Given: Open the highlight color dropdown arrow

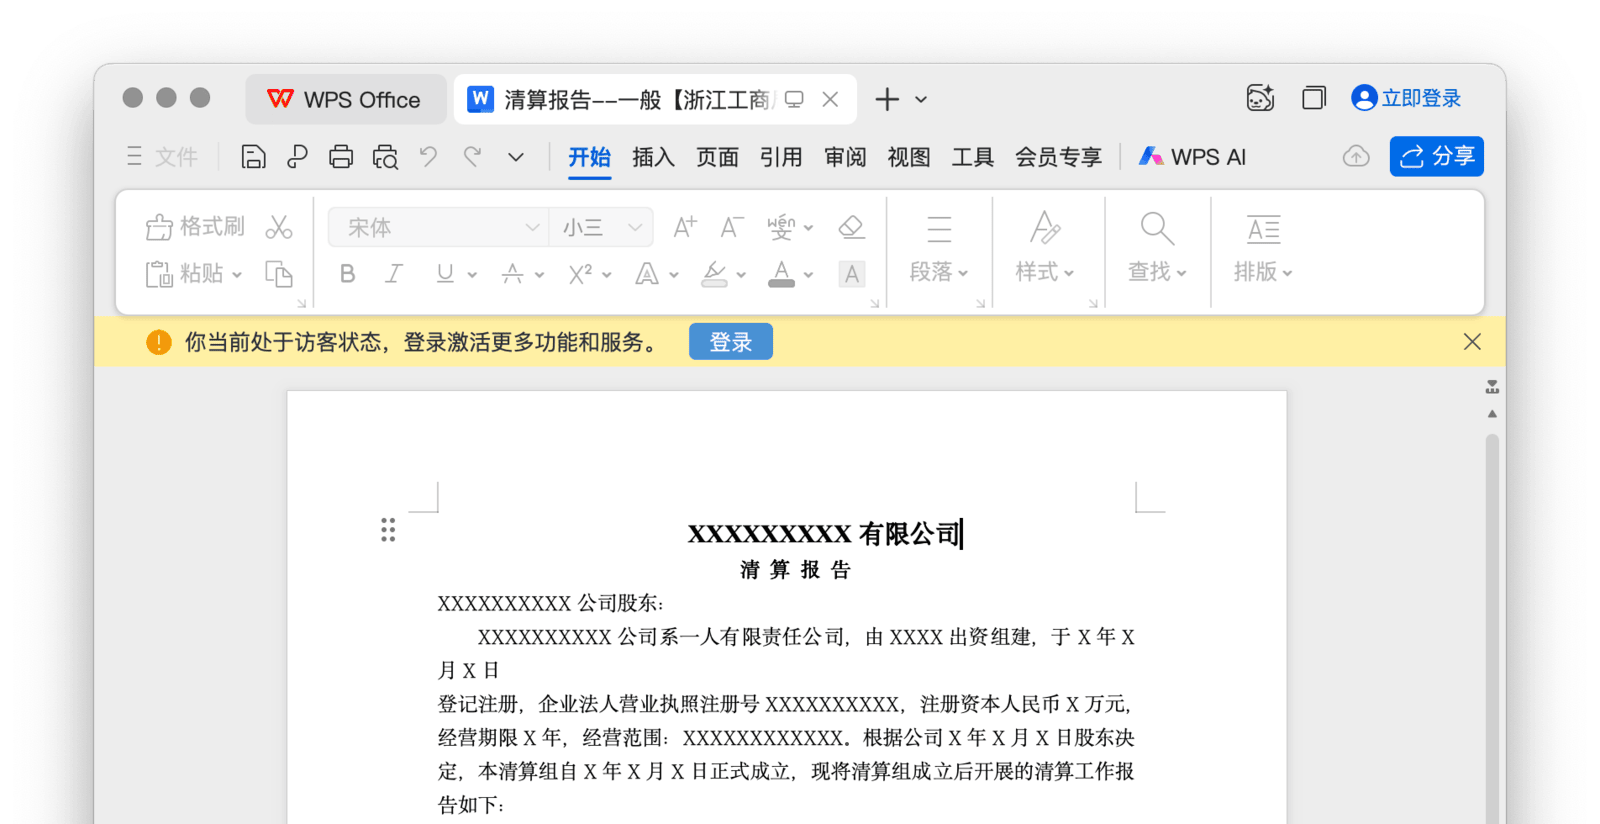Looking at the screenshot, I should 741,274.
